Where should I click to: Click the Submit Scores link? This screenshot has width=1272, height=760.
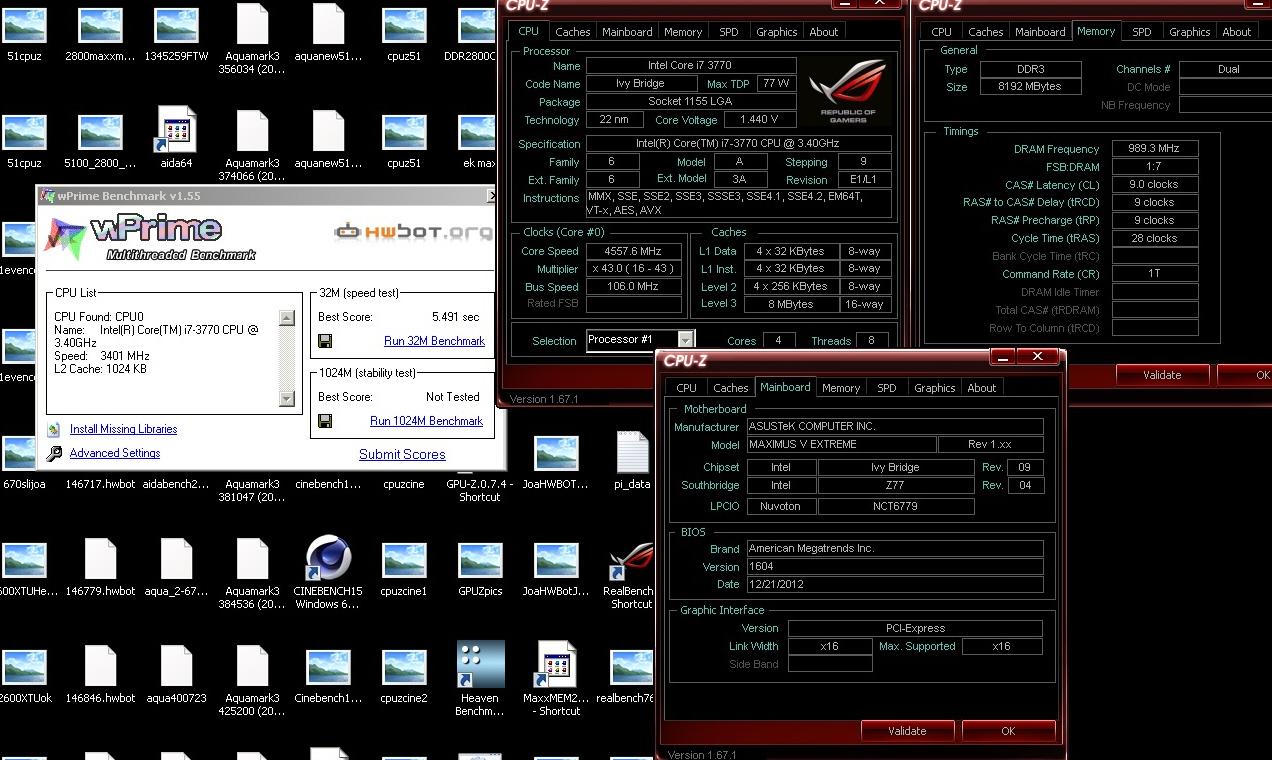402,454
